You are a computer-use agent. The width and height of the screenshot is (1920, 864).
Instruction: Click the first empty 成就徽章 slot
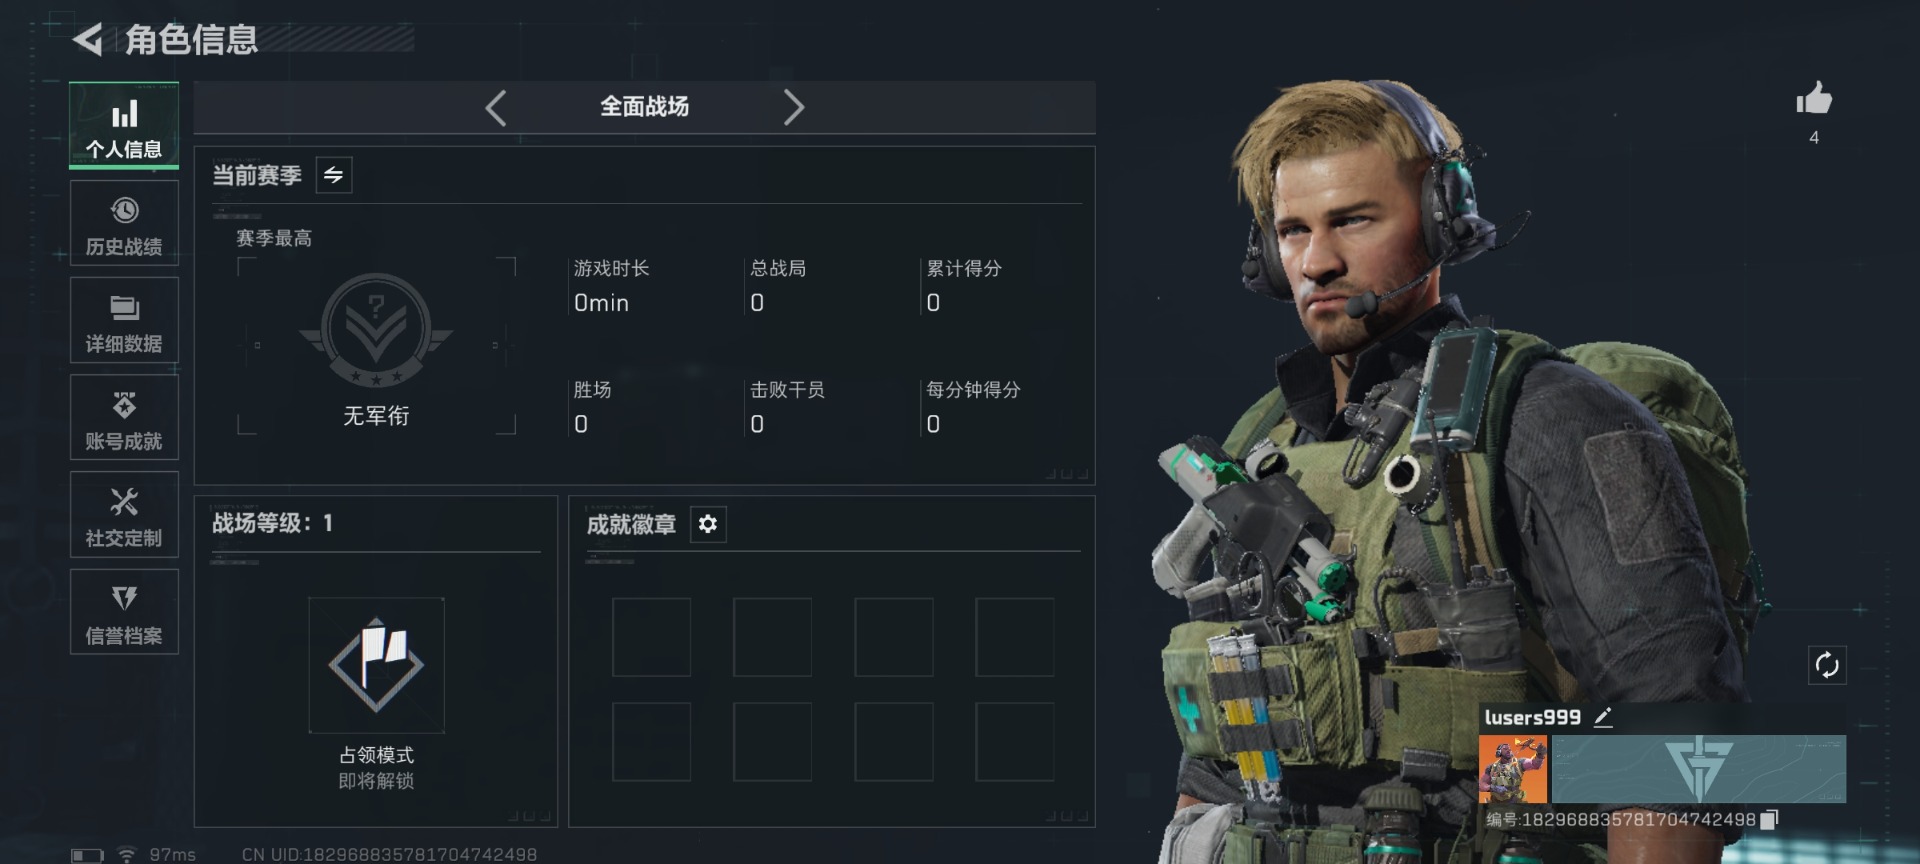[x=651, y=637]
